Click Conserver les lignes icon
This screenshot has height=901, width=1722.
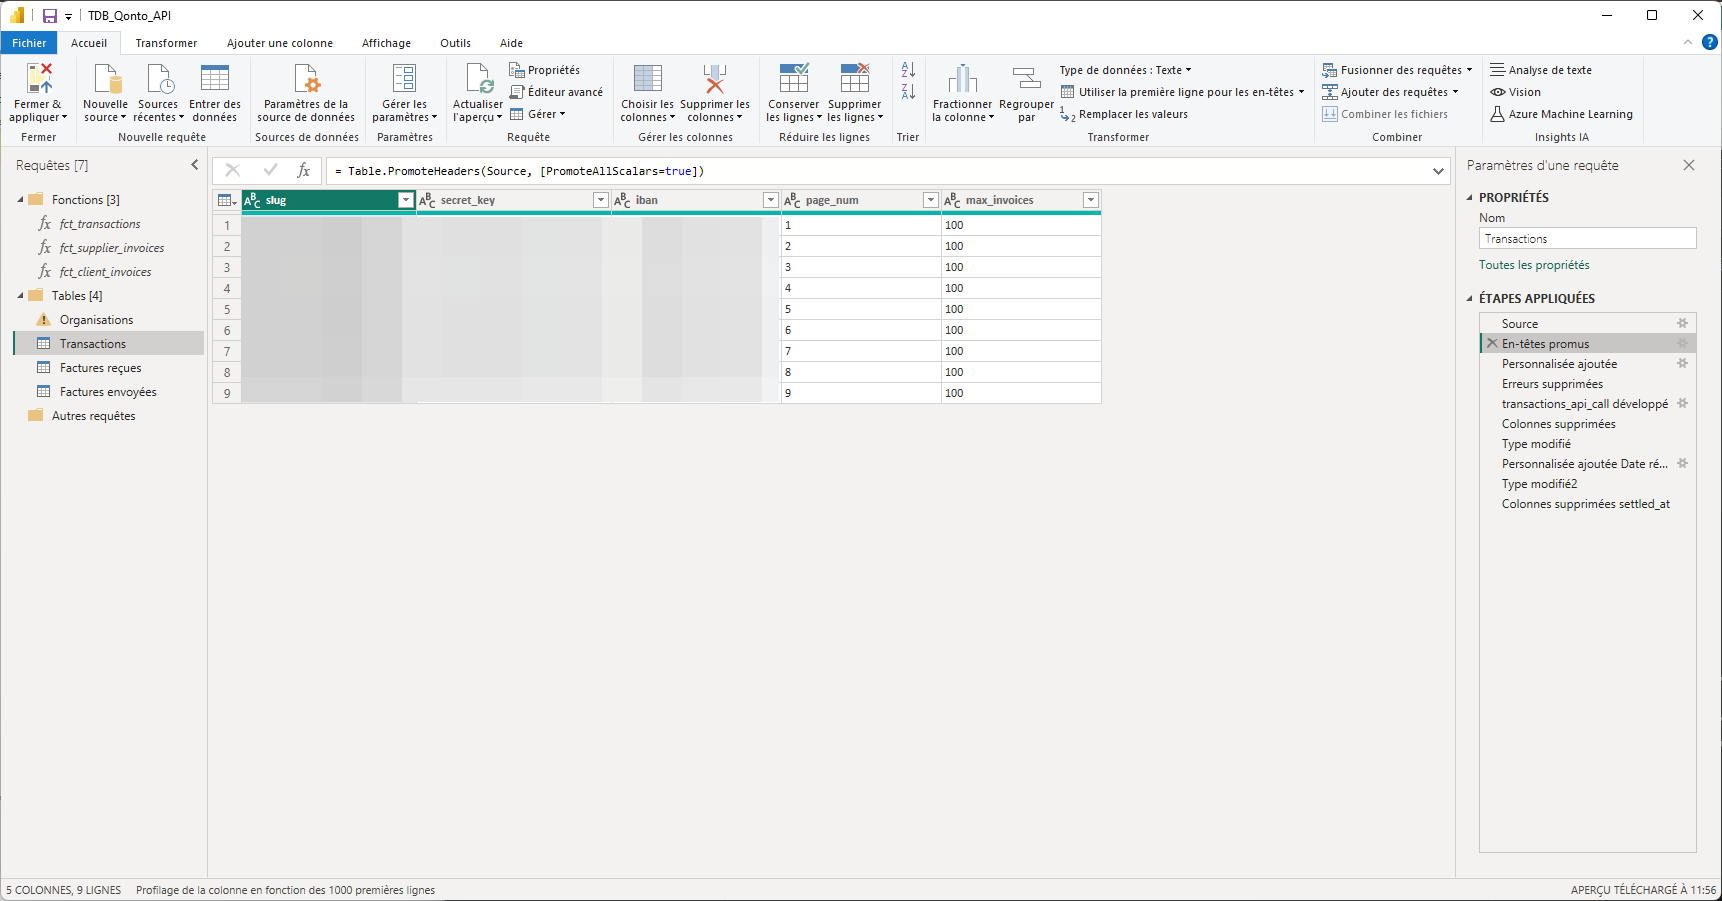794,79
